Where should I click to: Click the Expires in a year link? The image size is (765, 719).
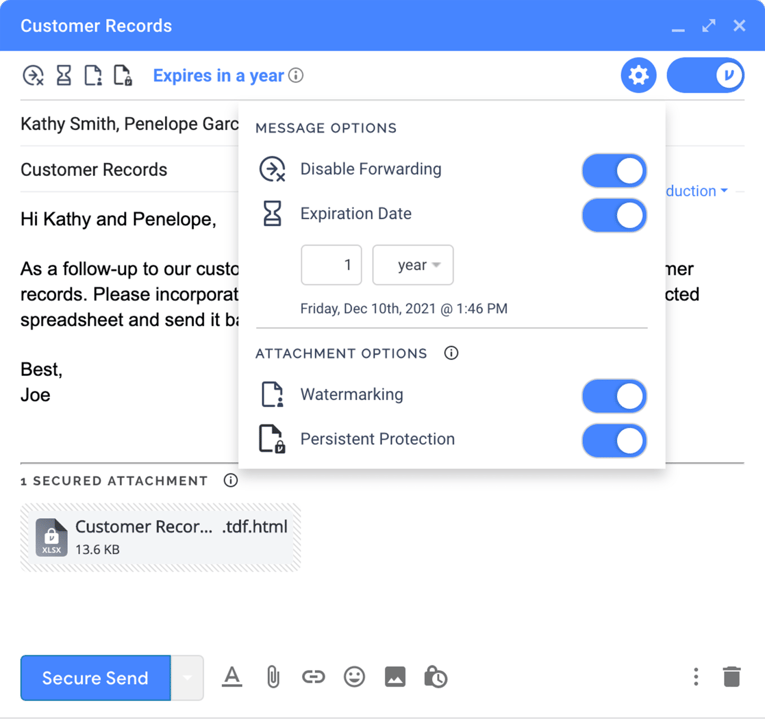[218, 76]
